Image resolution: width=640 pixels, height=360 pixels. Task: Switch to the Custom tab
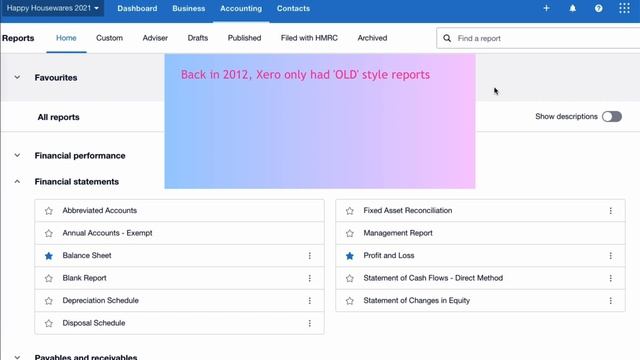coord(109,38)
